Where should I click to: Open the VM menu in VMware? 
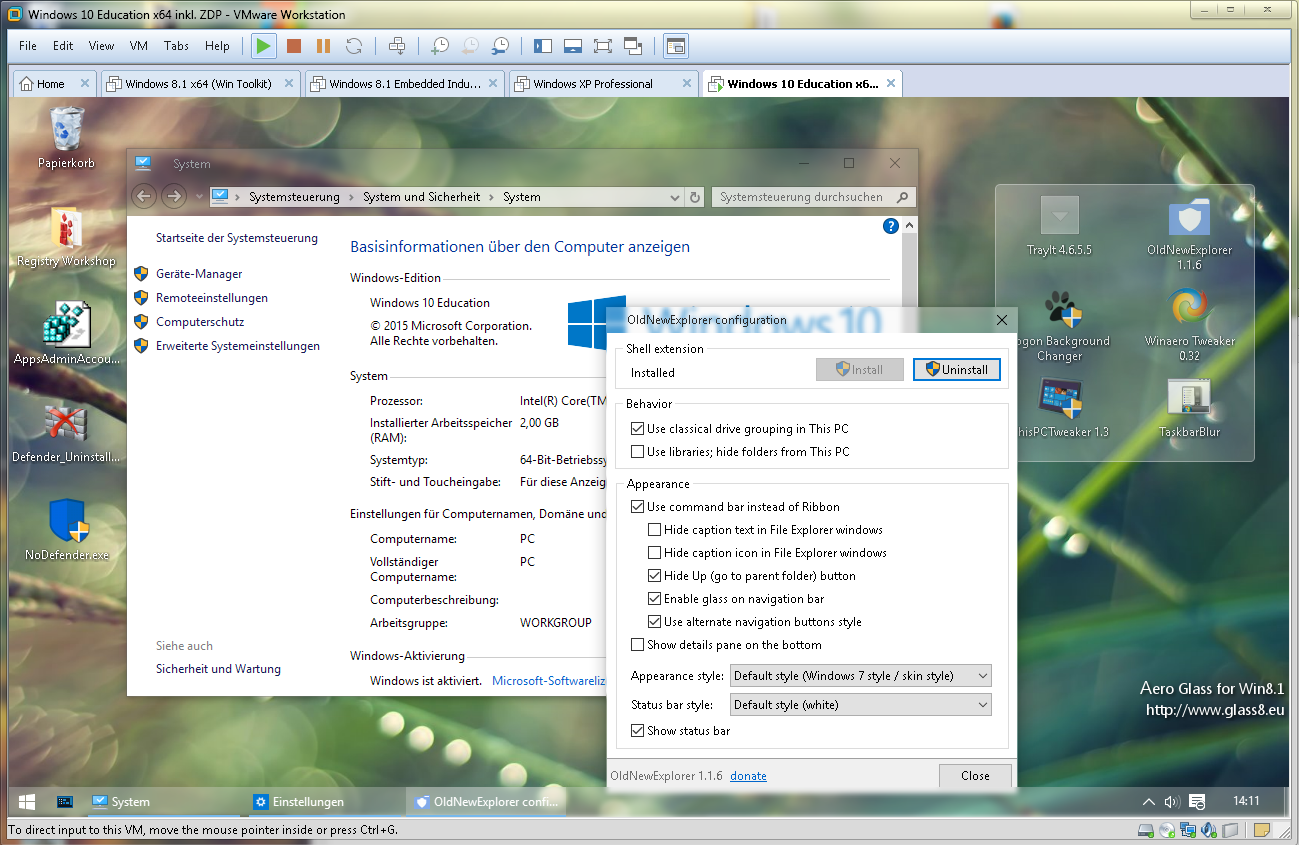point(139,46)
